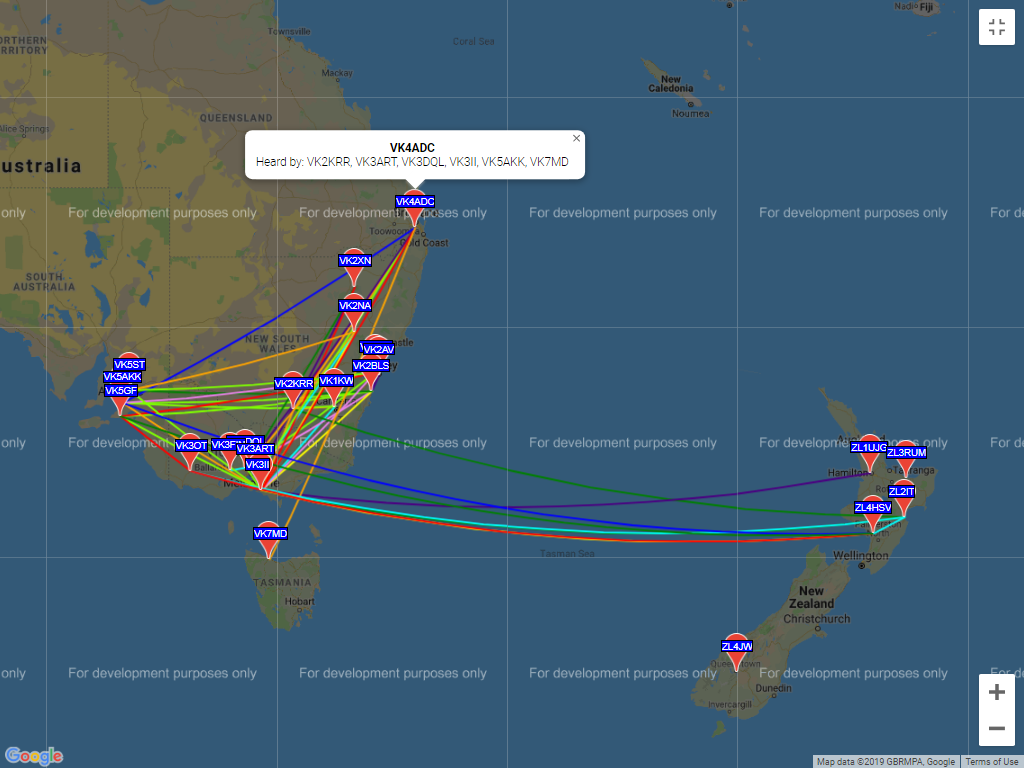
Task: Zoom out of the map
Action: pos(996,728)
